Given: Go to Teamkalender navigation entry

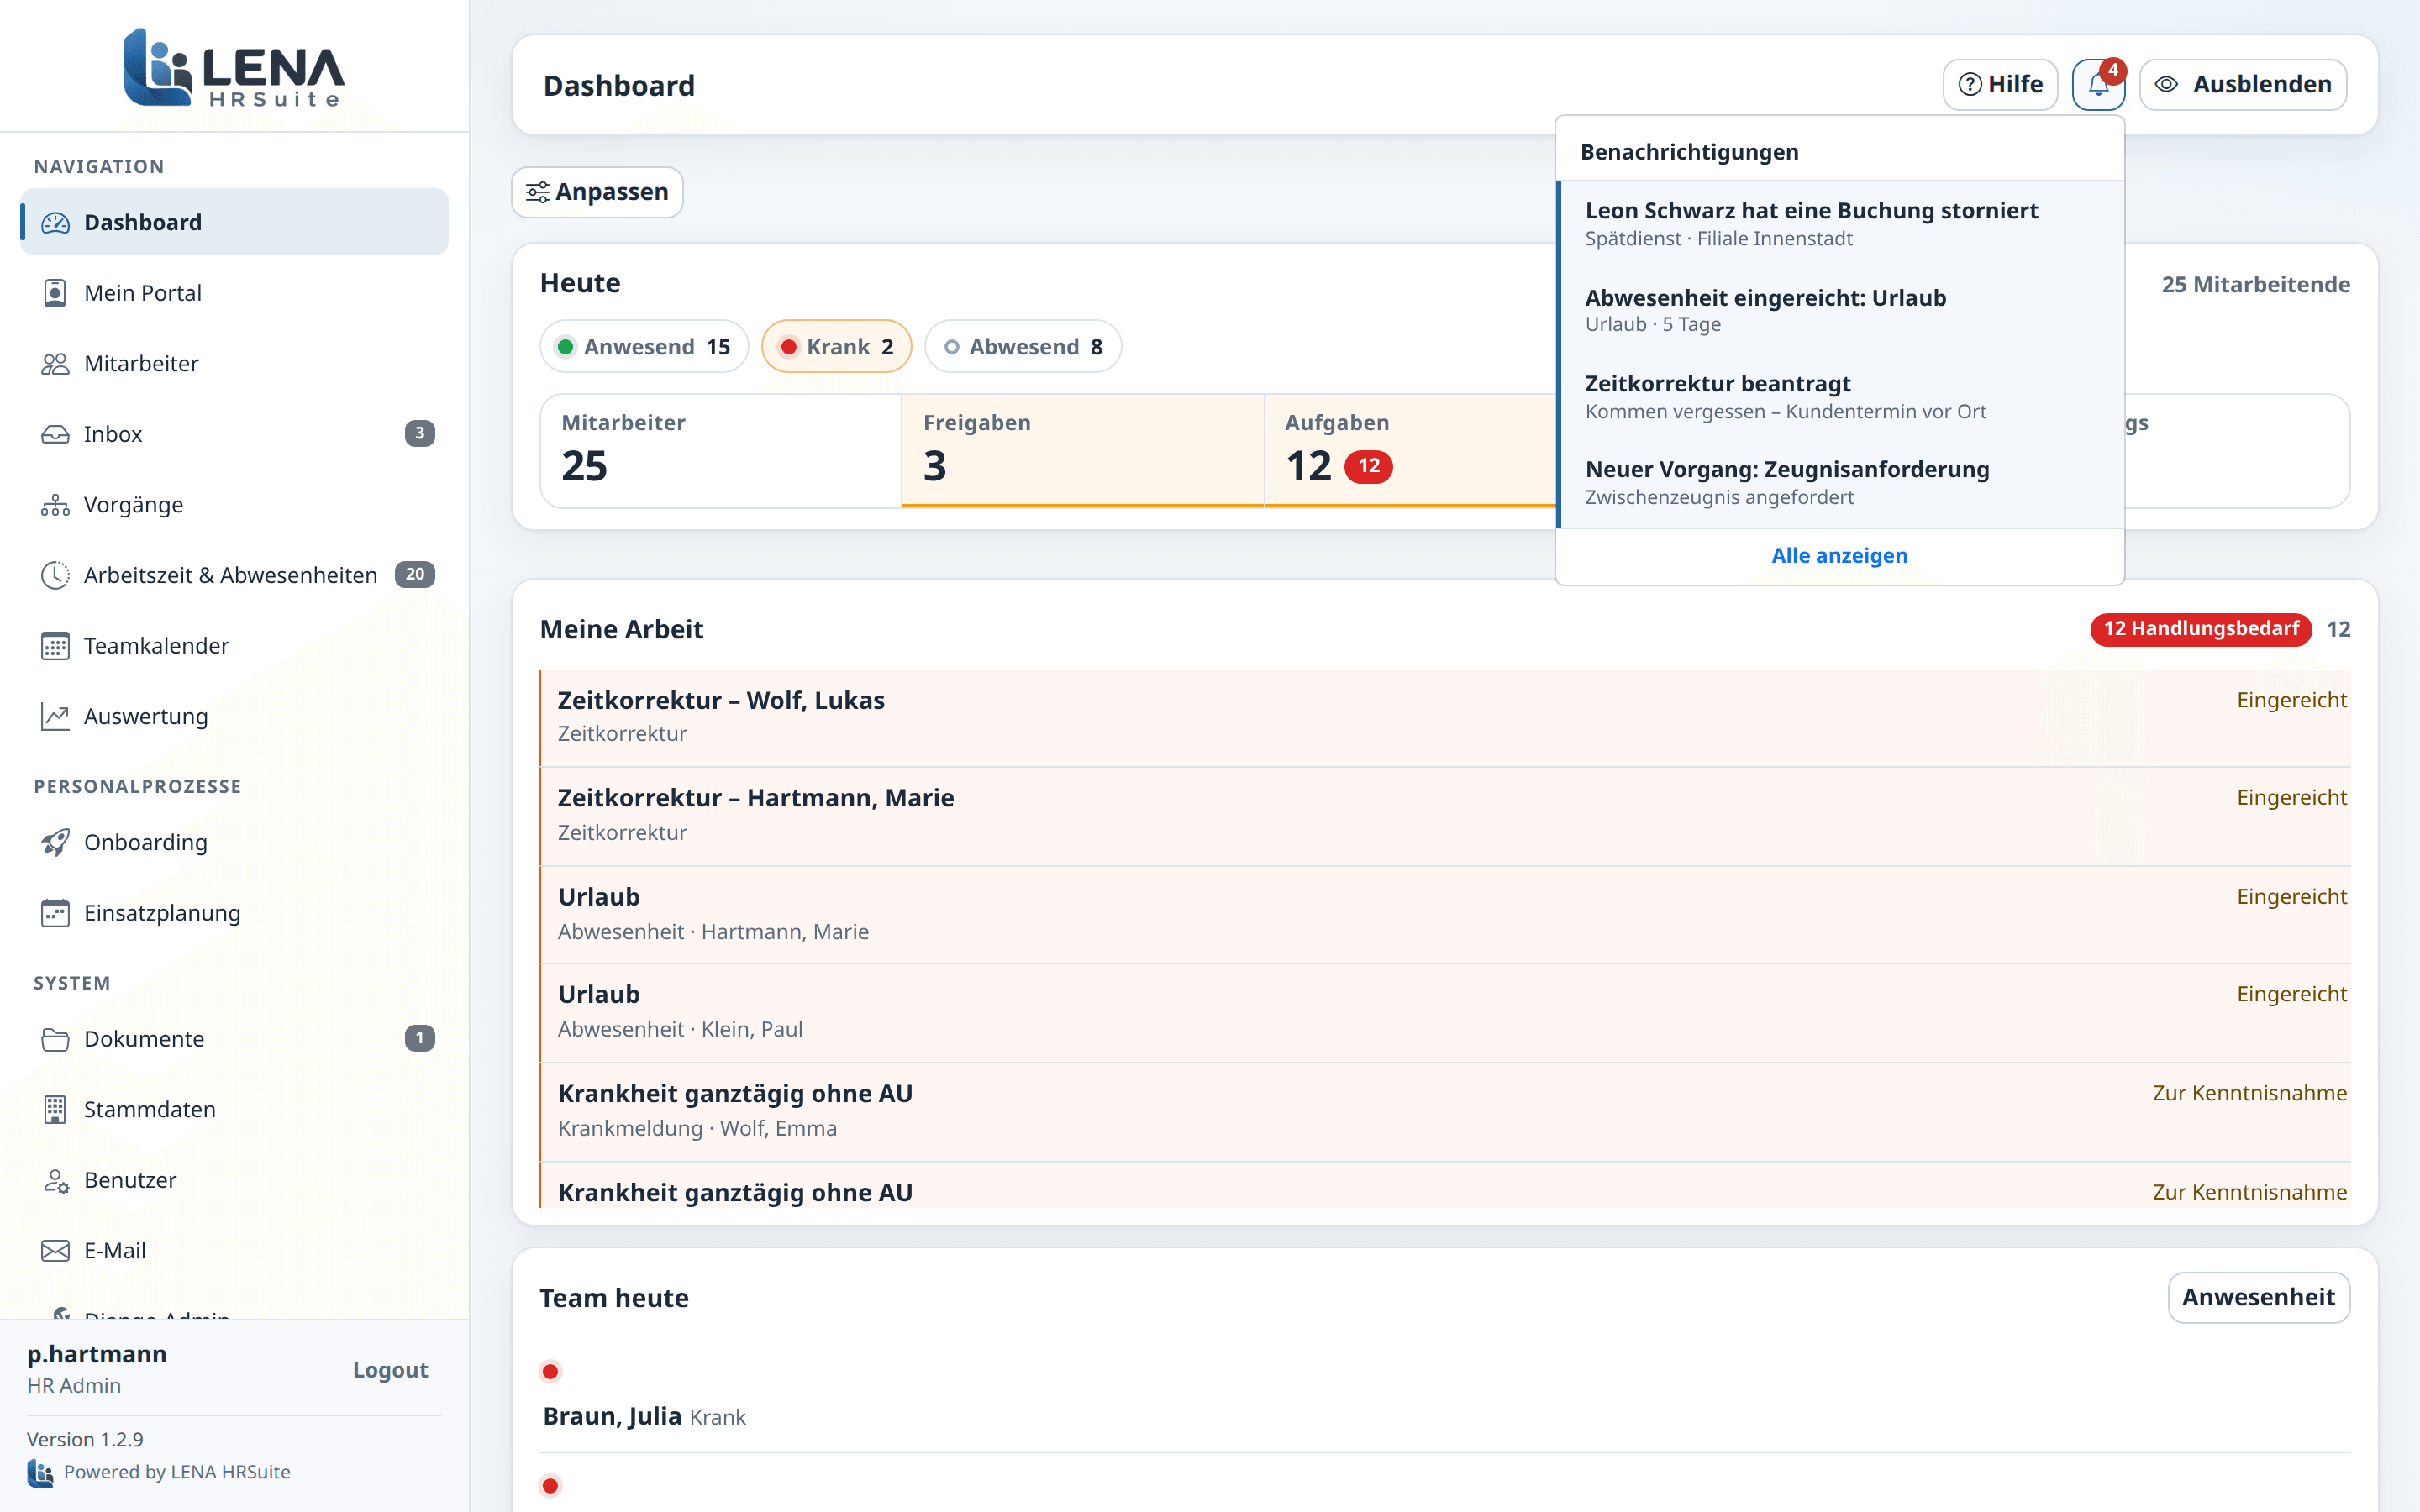Looking at the screenshot, I should [x=234, y=646].
